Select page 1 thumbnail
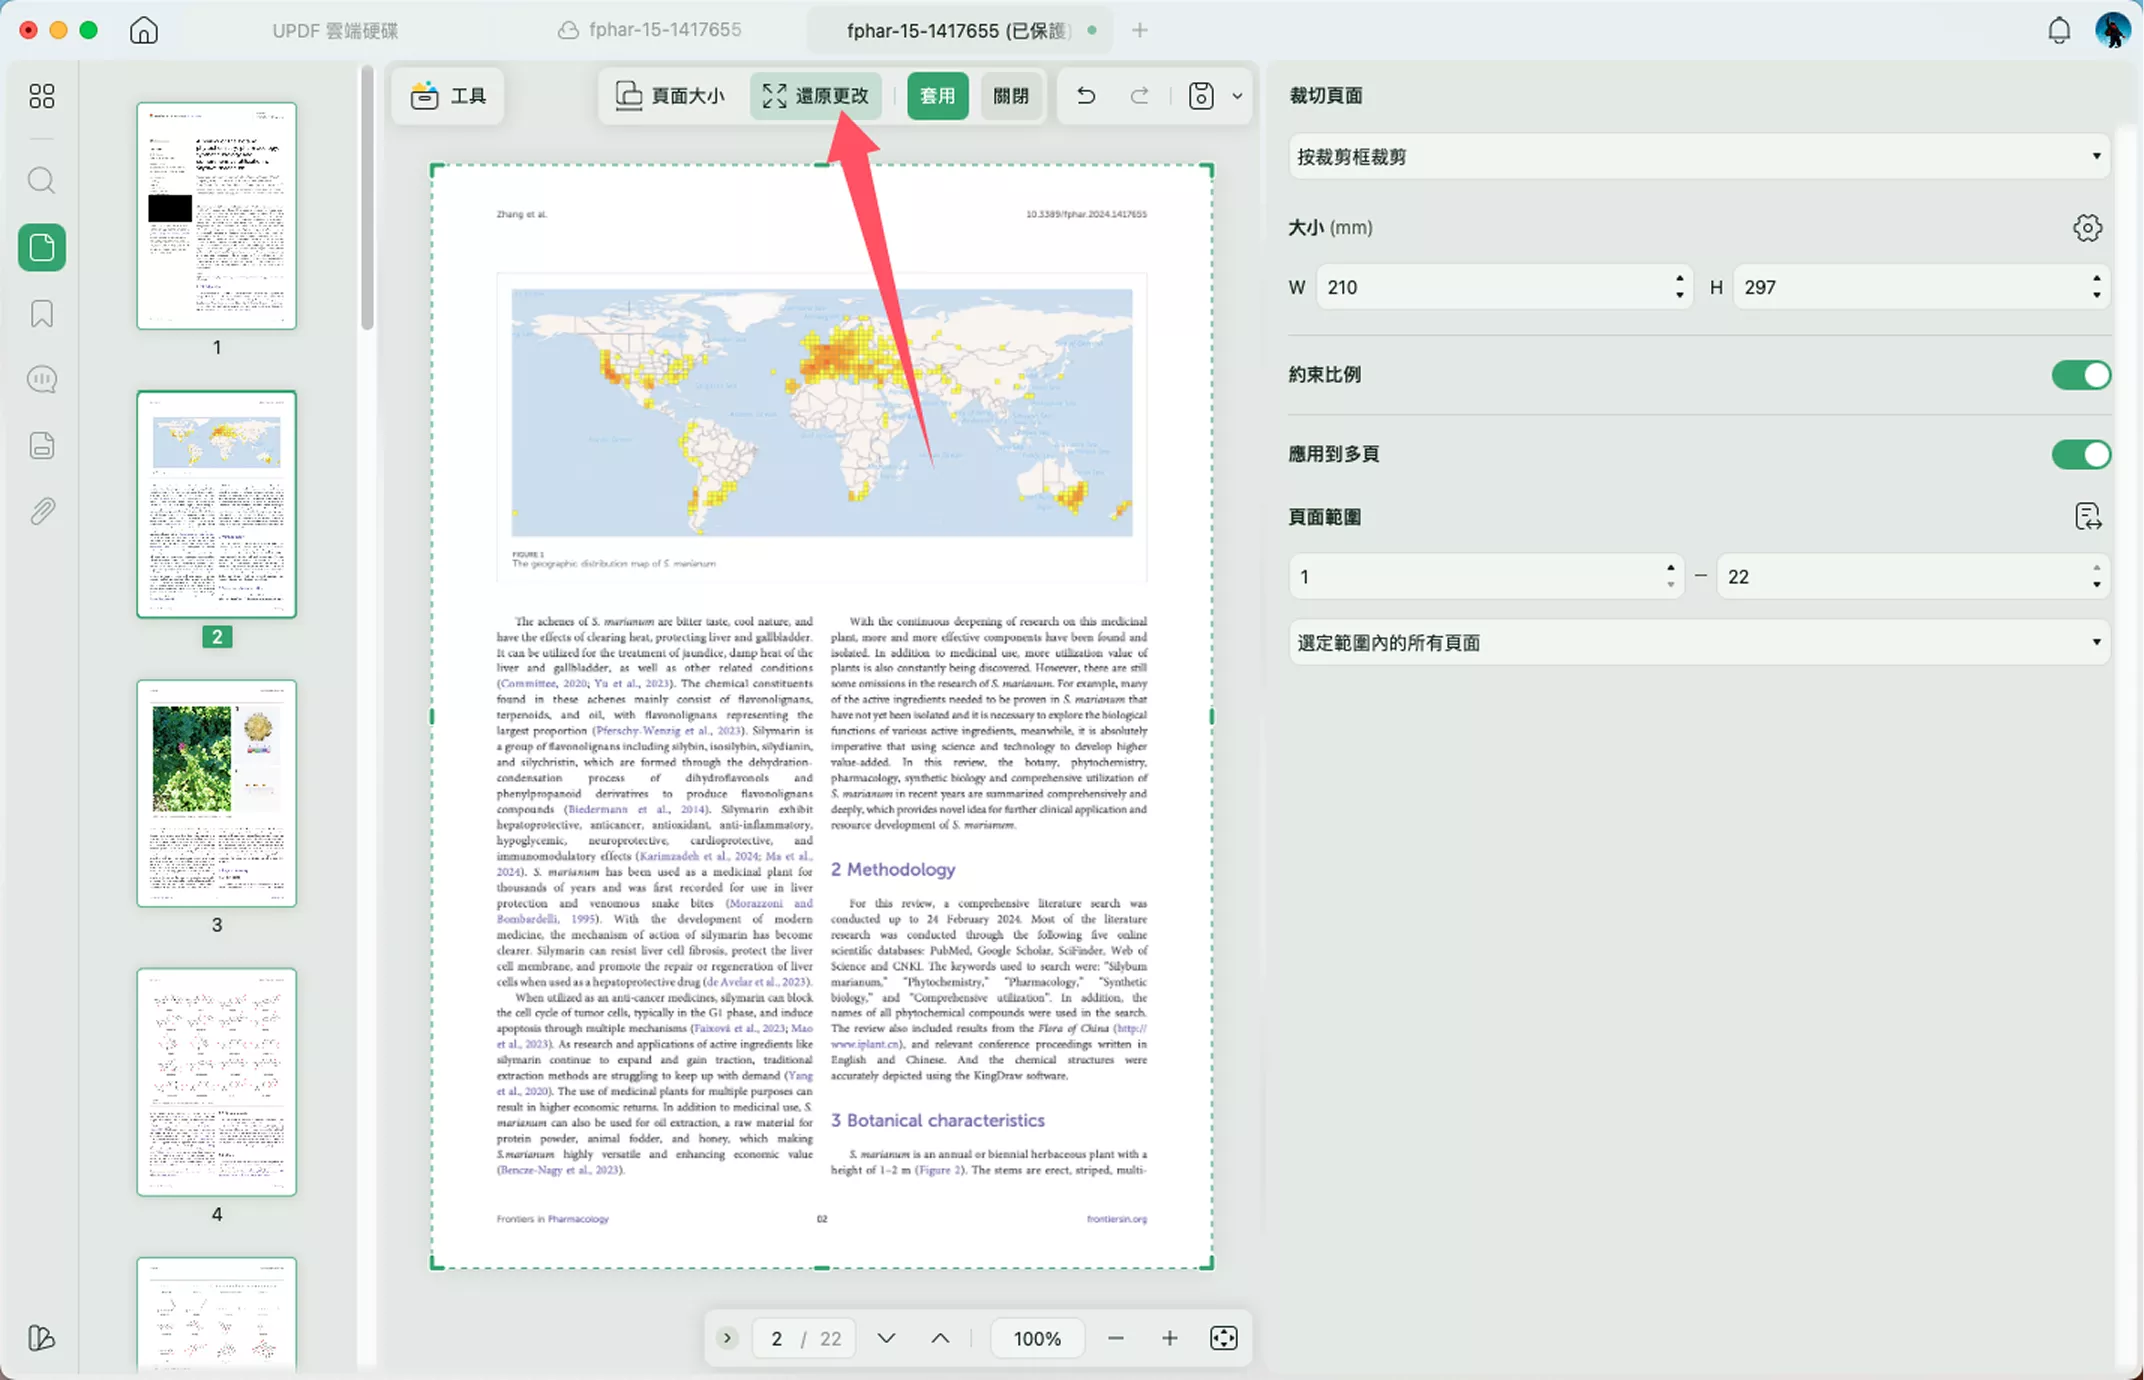 [x=217, y=216]
